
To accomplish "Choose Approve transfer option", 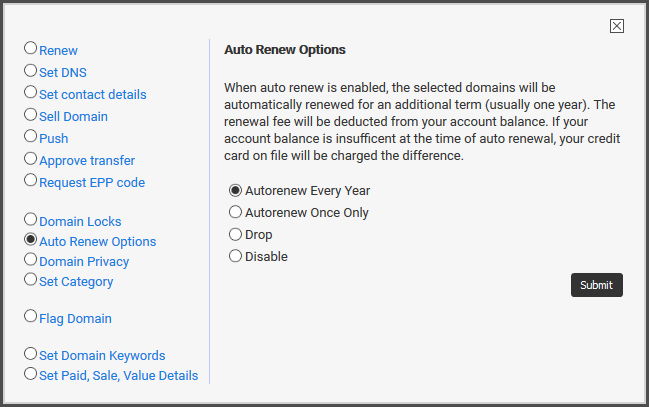I will point(30,158).
